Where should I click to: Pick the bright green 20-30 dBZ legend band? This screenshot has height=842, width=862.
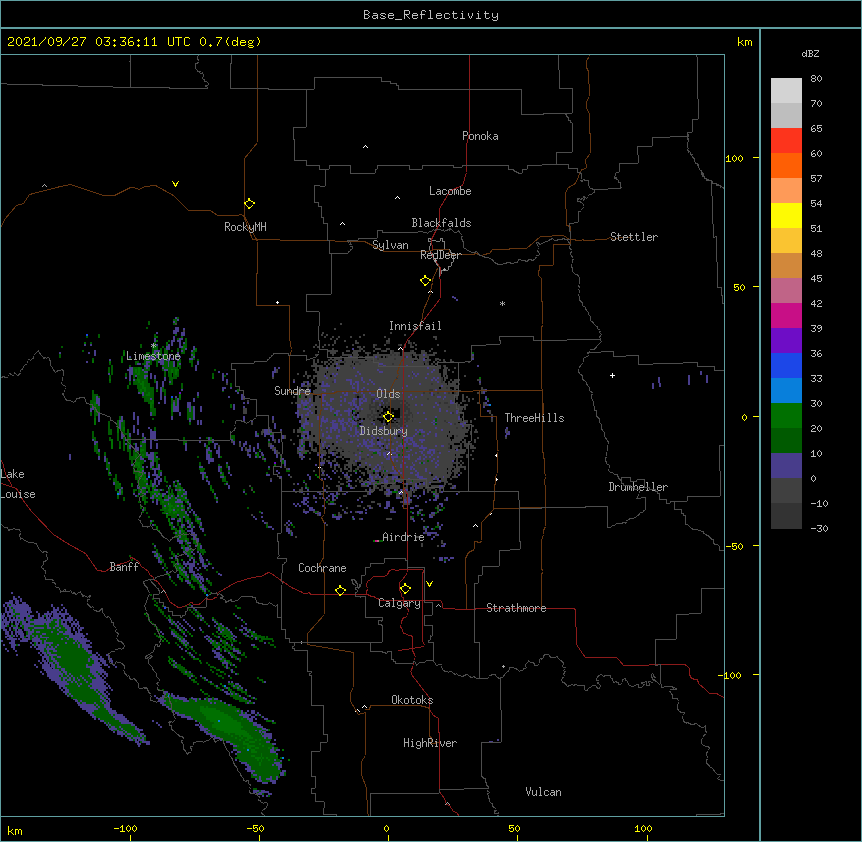pyautogui.click(x=786, y=416)
